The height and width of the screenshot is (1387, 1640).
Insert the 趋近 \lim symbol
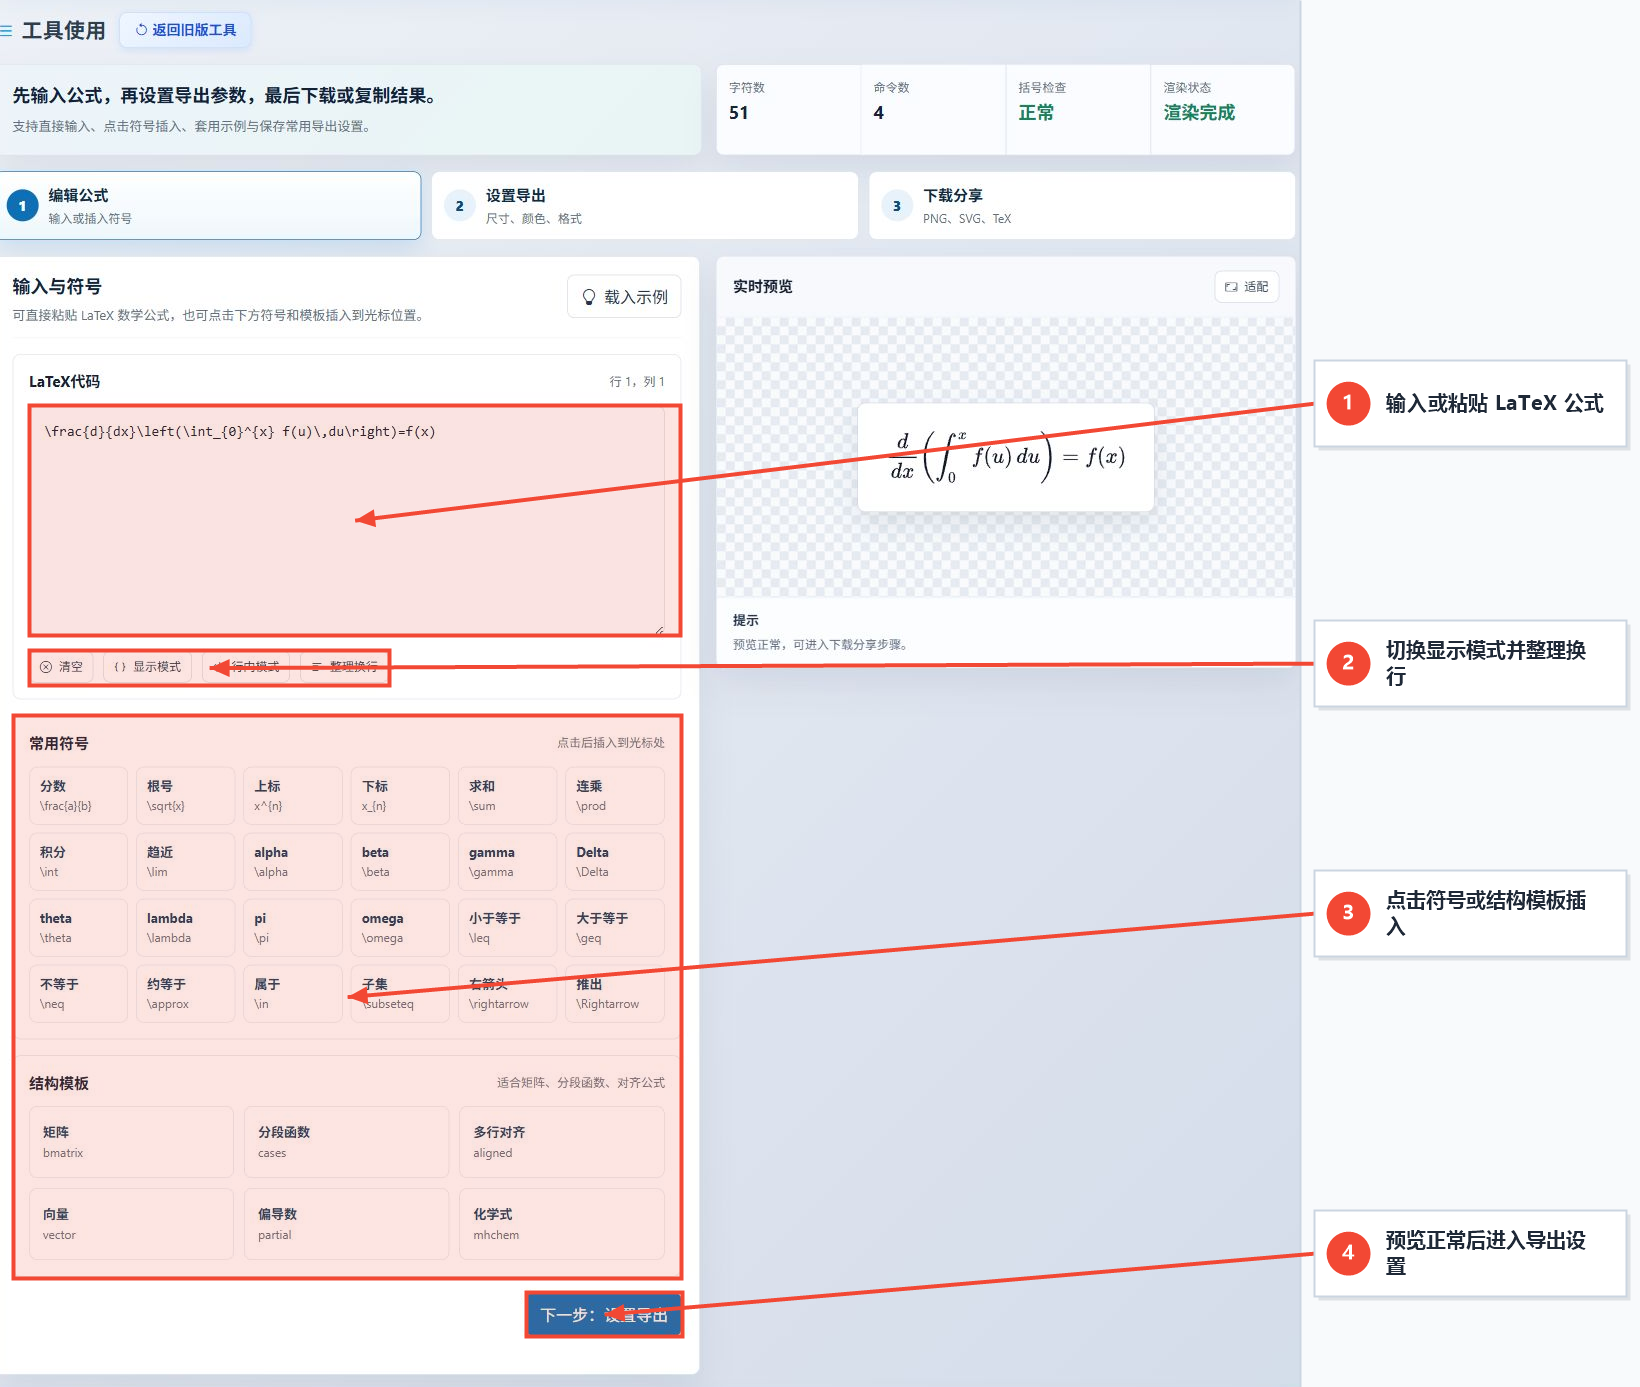pos(185,862)
